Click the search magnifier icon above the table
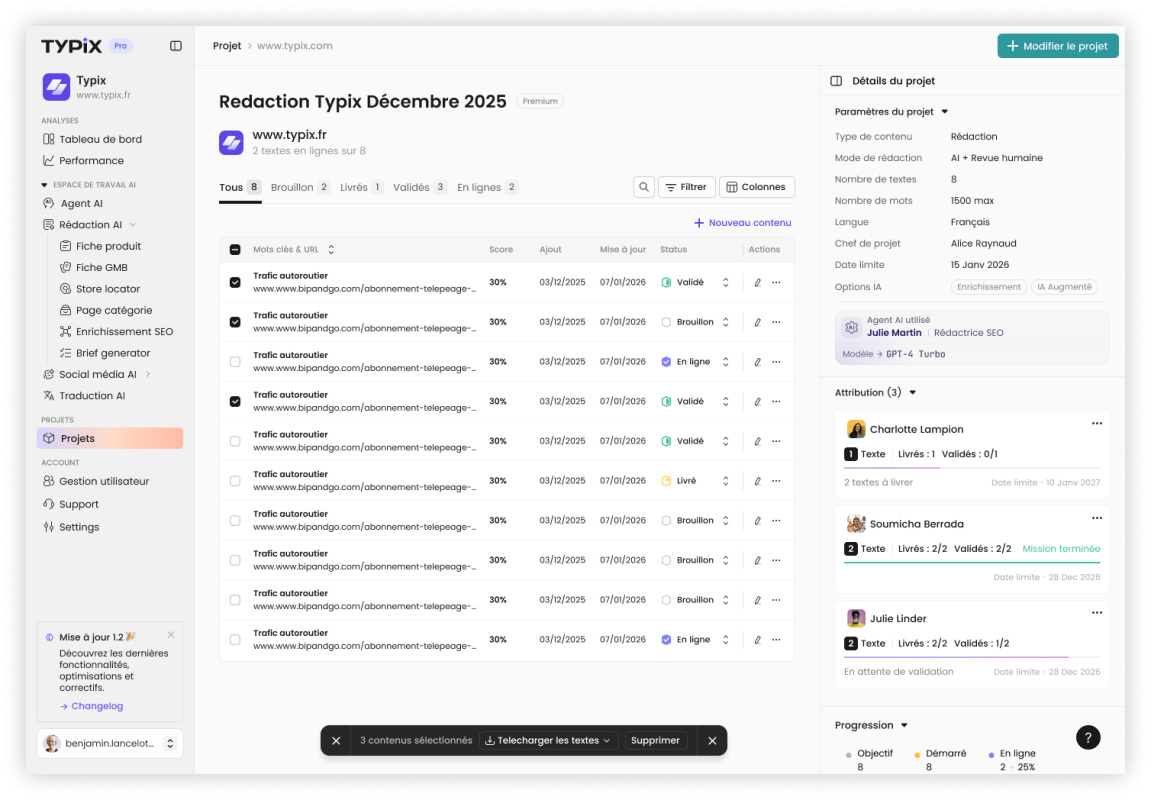1151x800 pixels. tap(644, 187)
